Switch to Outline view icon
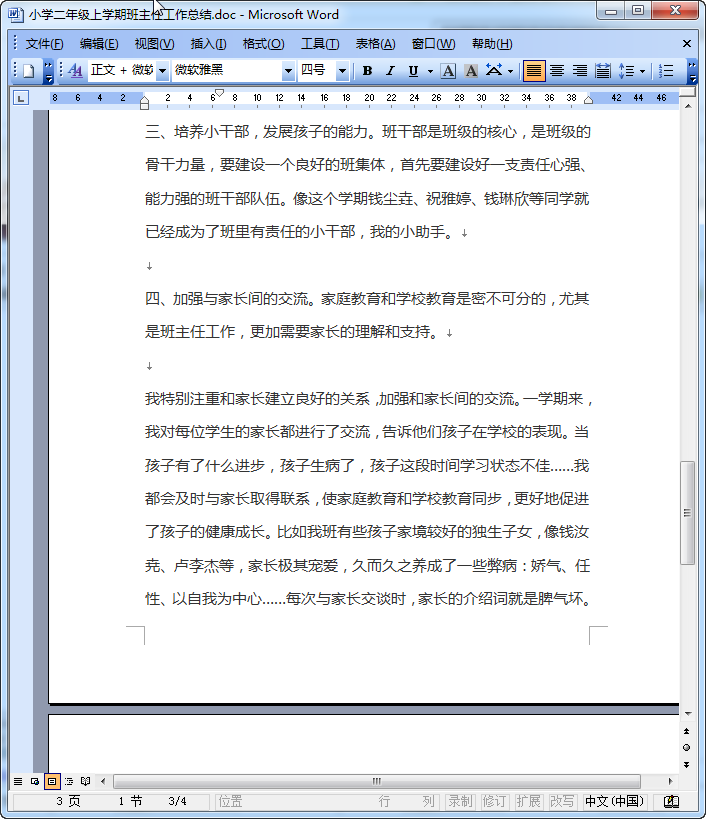 tap(69, 781)
